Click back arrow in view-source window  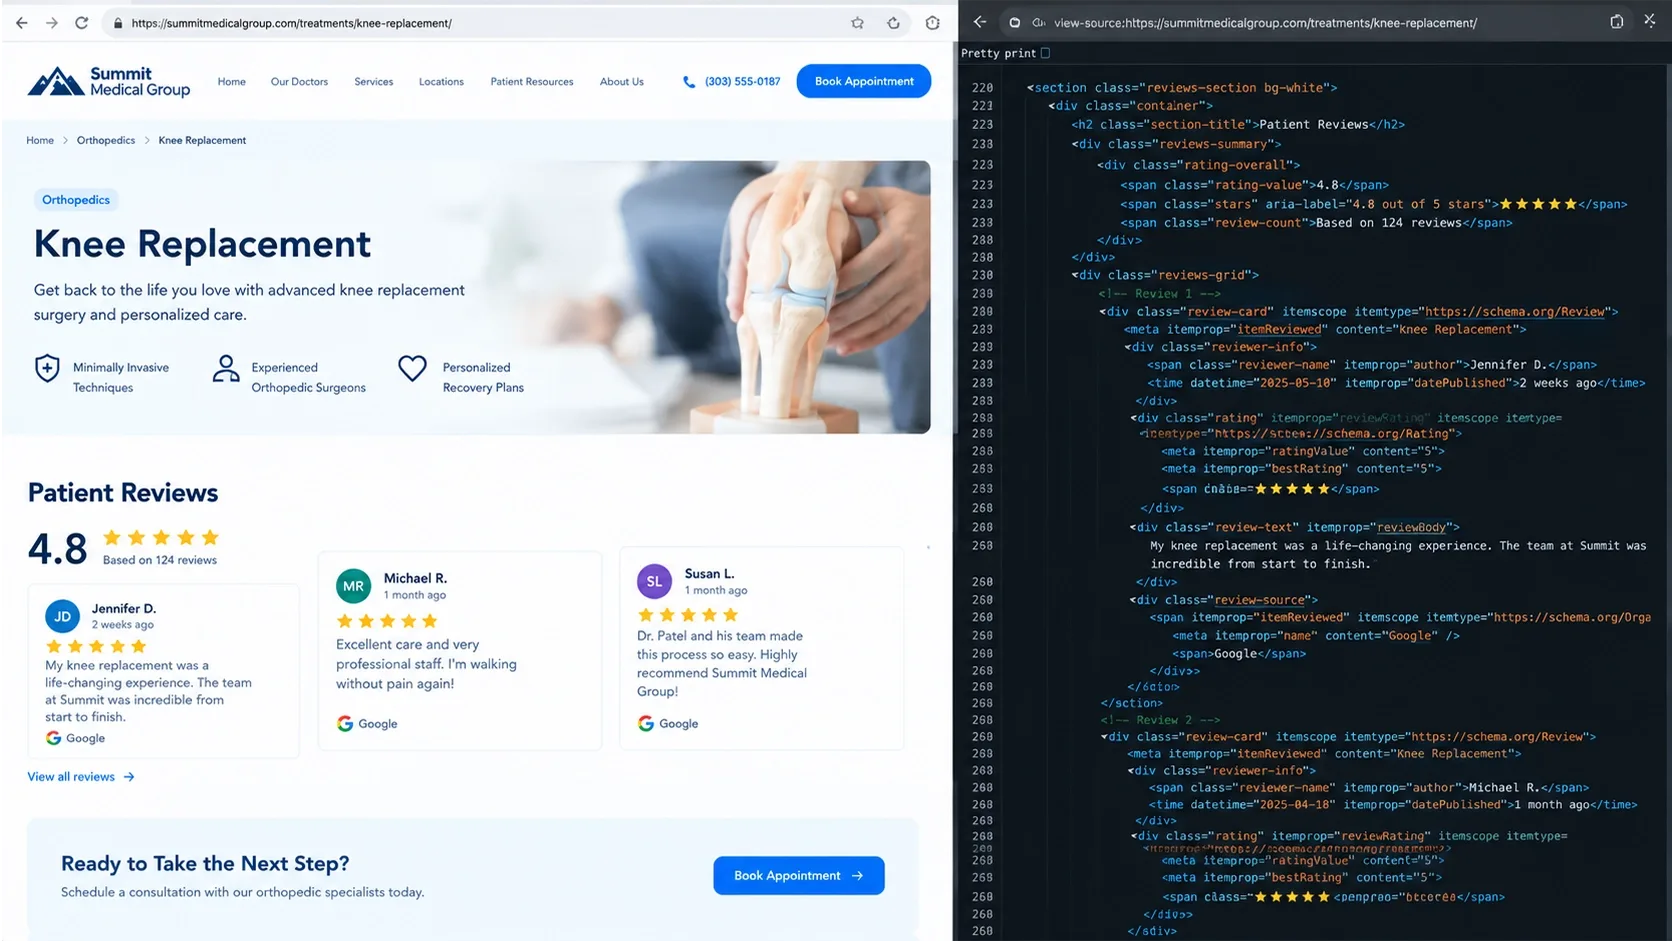pos(980,22)
